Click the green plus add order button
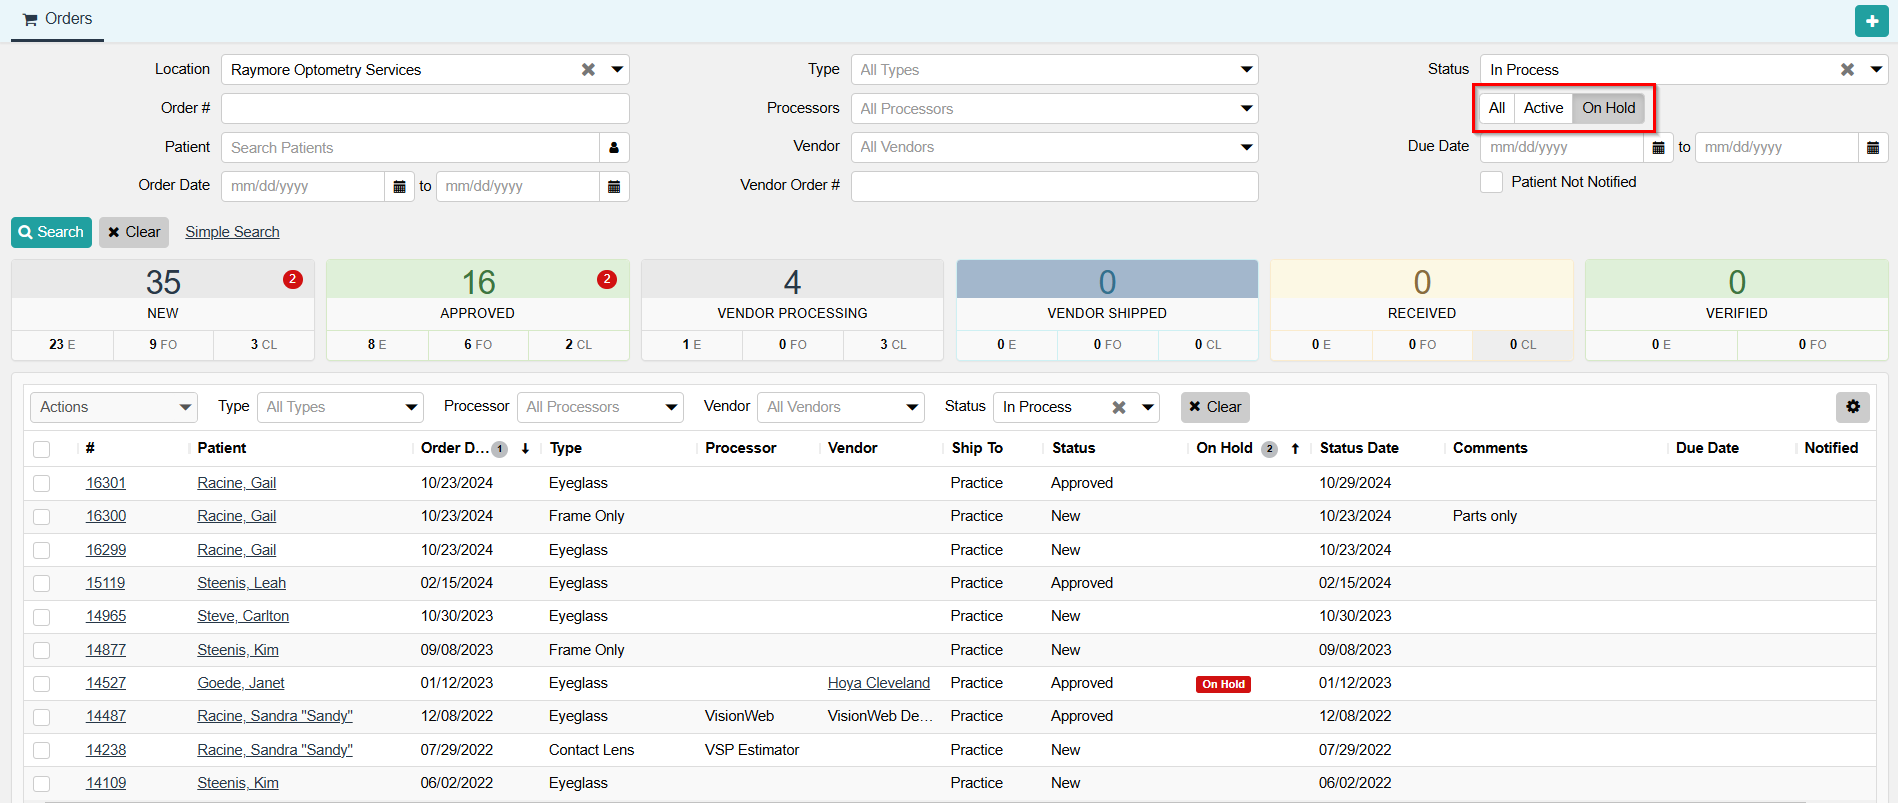1898x803 pixels. coord(1871,21)
